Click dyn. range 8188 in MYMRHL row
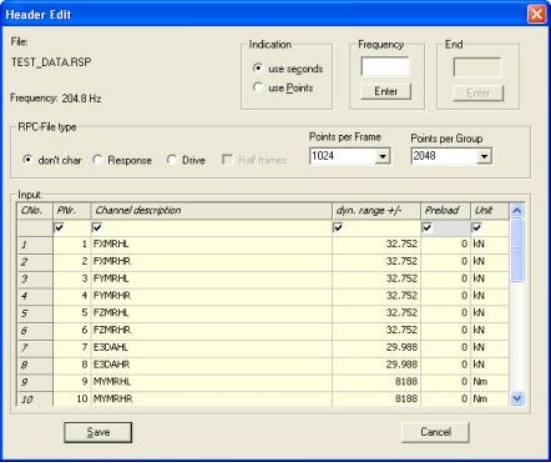 click(x=376, y=382)
